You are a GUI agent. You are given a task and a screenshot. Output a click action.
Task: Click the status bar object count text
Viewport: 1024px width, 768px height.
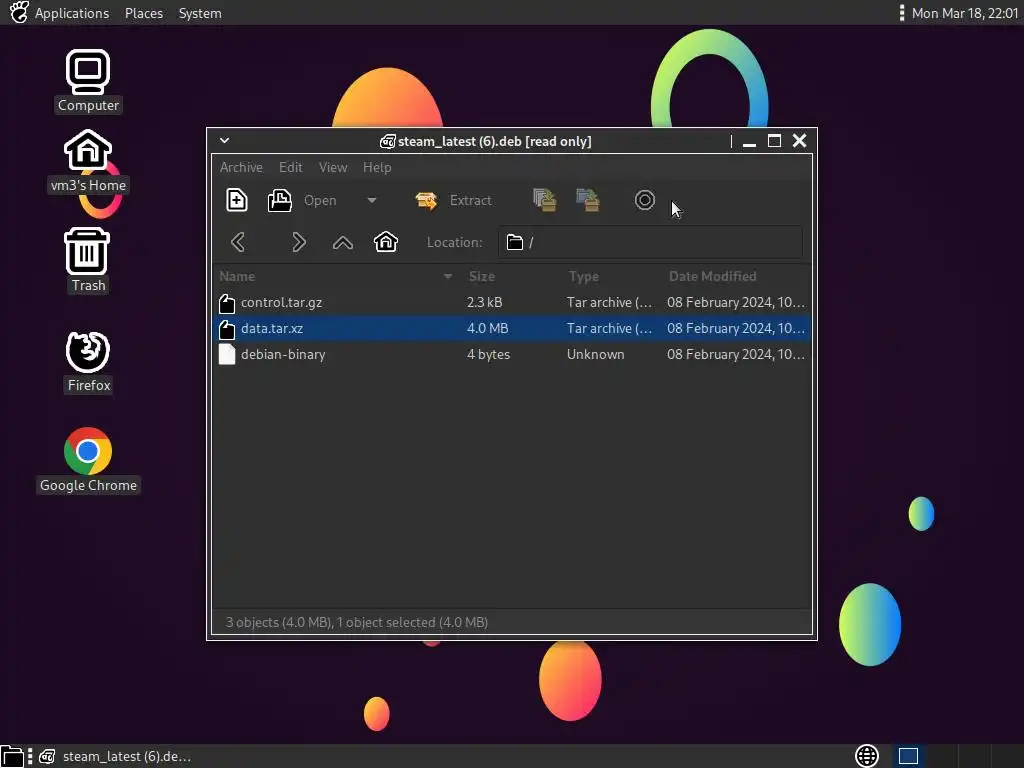click(357, 622)
